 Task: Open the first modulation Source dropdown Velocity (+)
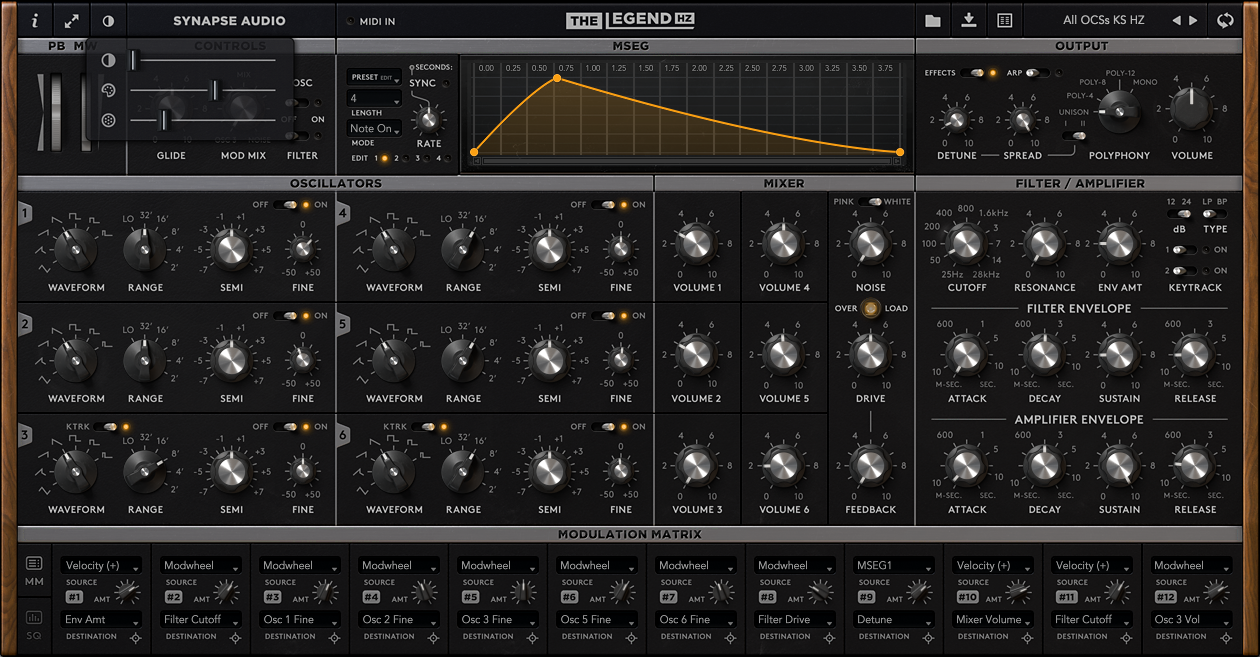click(x=100, y=564)
